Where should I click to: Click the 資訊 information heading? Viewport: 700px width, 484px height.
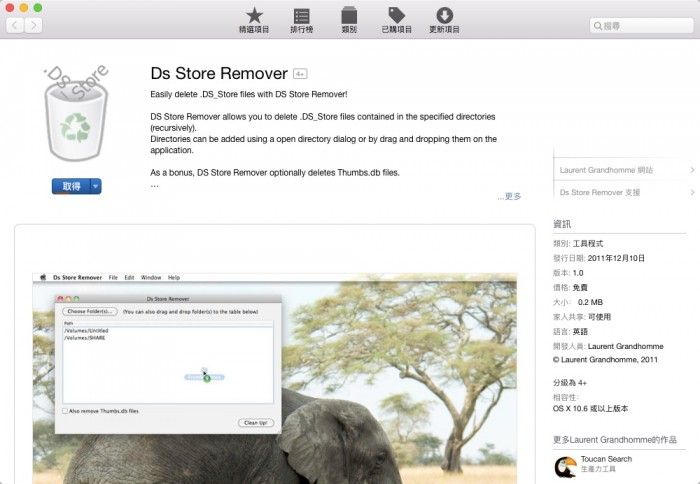[x=562, y=224]
